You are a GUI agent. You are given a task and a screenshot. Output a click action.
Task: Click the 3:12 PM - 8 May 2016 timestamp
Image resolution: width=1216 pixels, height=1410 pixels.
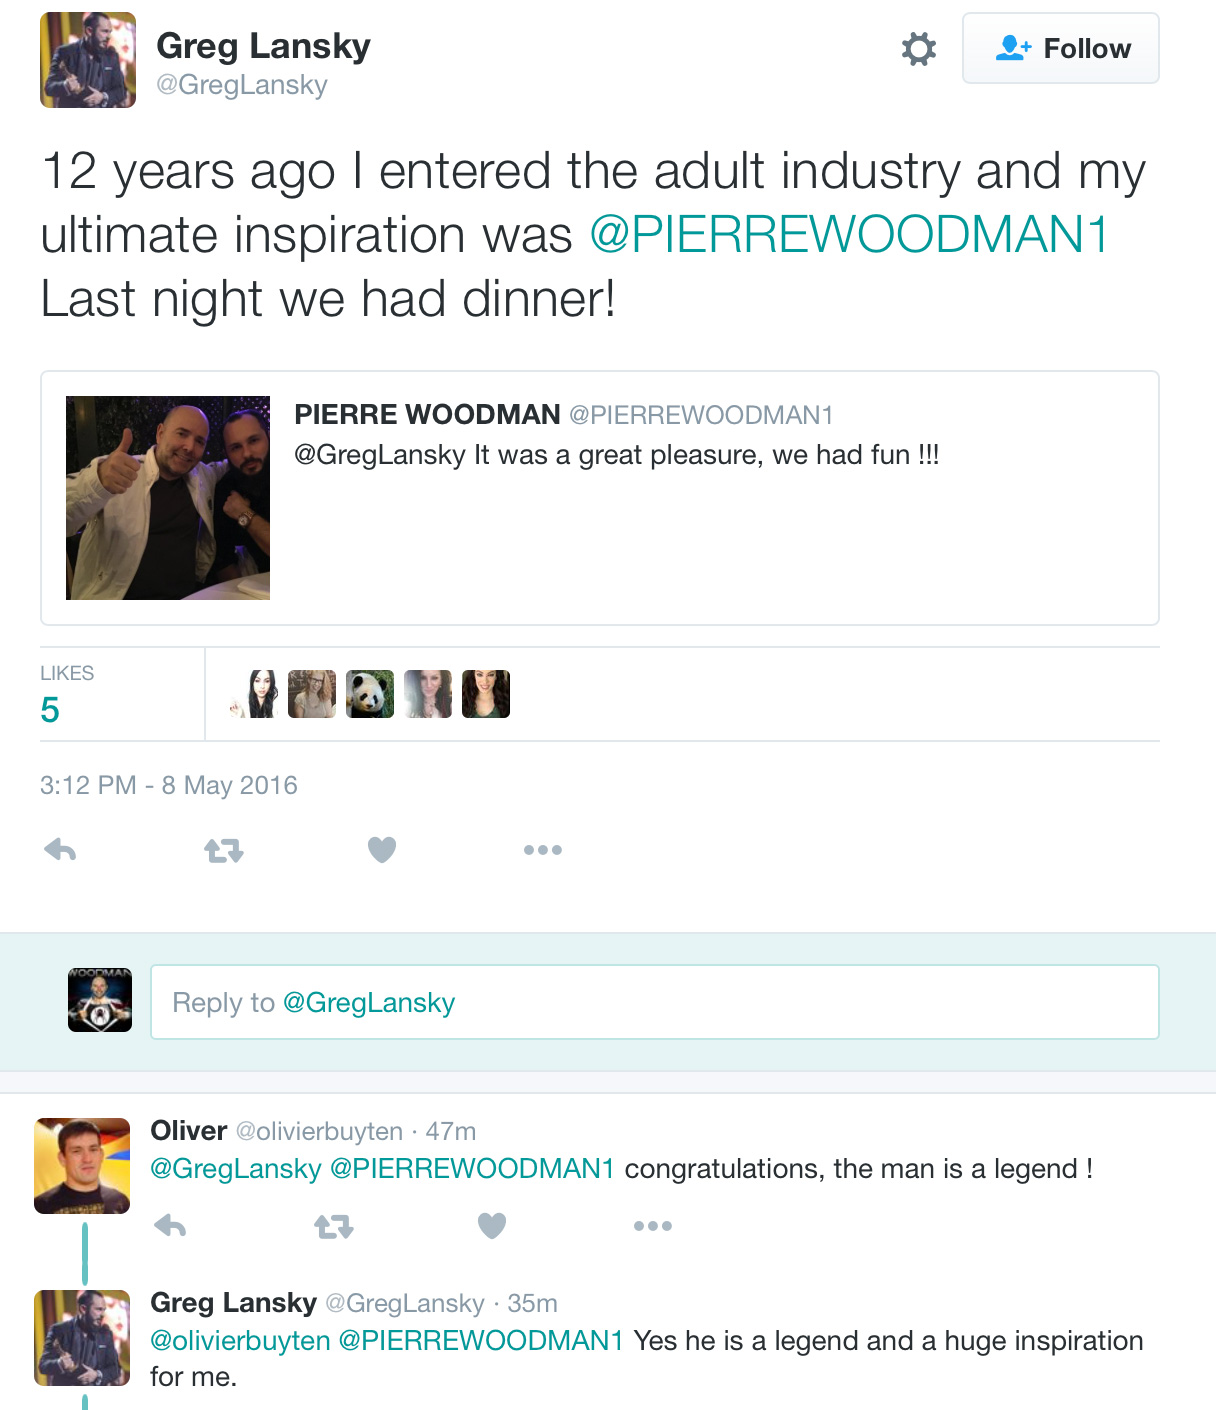pos(169,785)
